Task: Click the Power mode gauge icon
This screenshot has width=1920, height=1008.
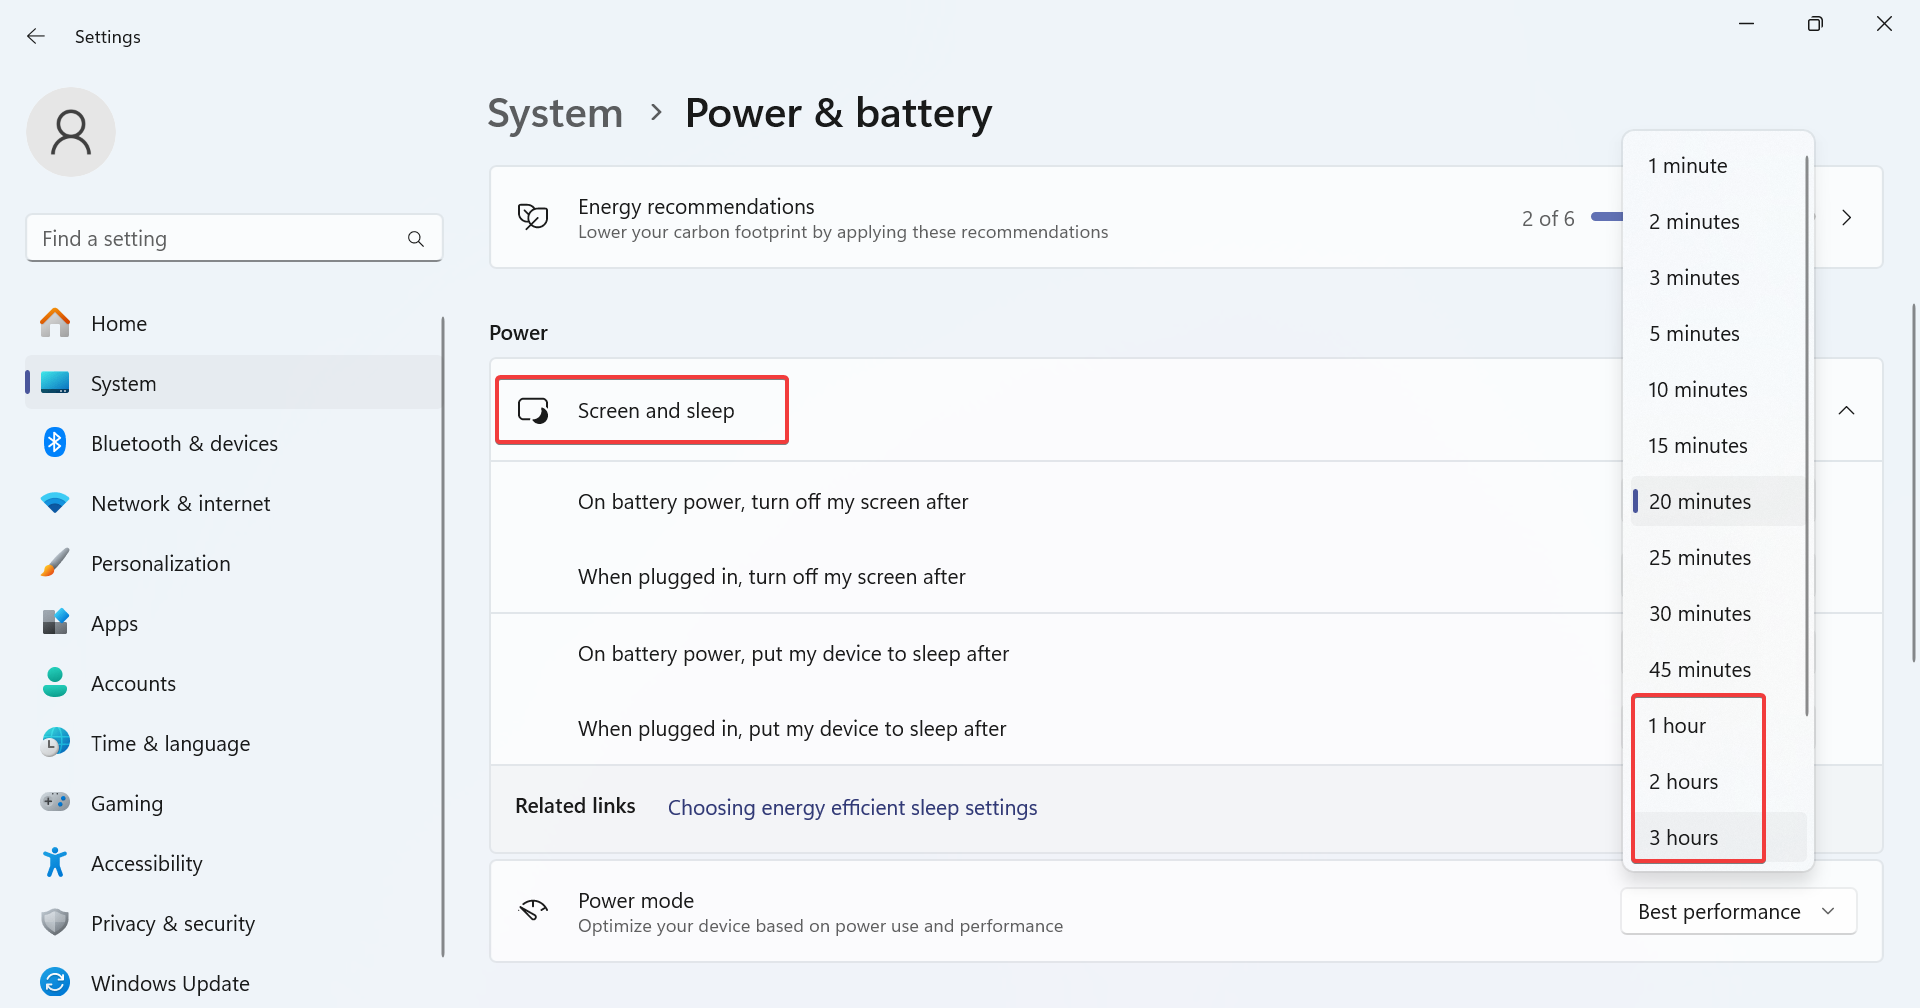Action: tap(533, 911)
